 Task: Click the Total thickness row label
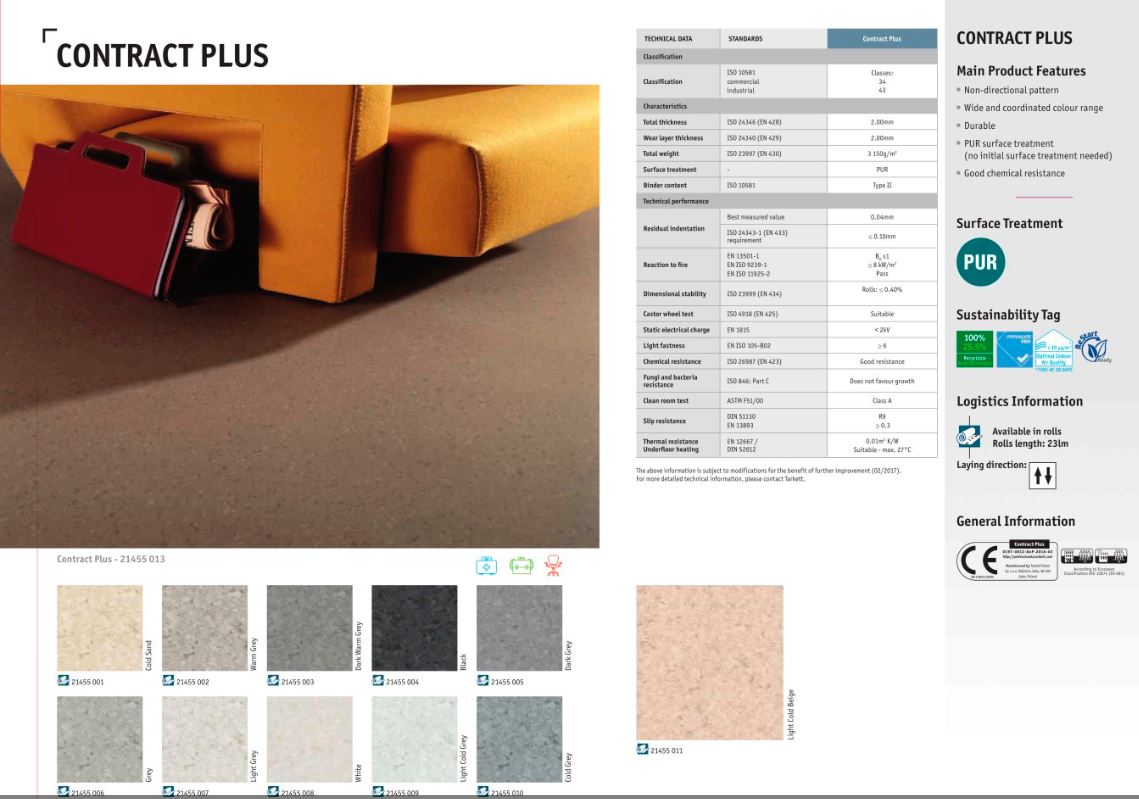coord(665,122)
